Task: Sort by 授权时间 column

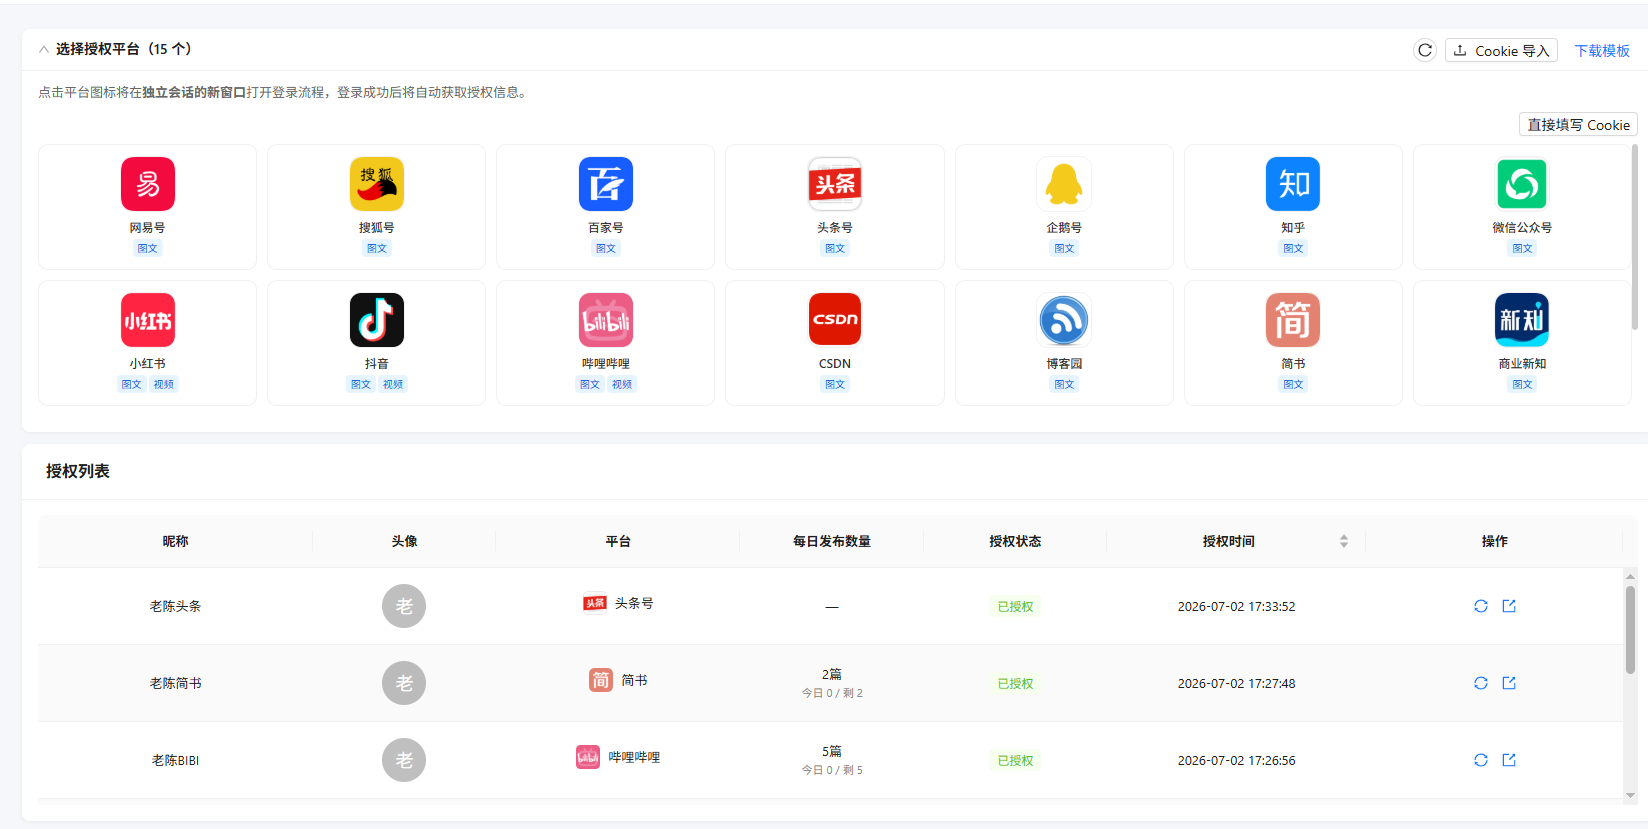Action: tap(1344, 541)
